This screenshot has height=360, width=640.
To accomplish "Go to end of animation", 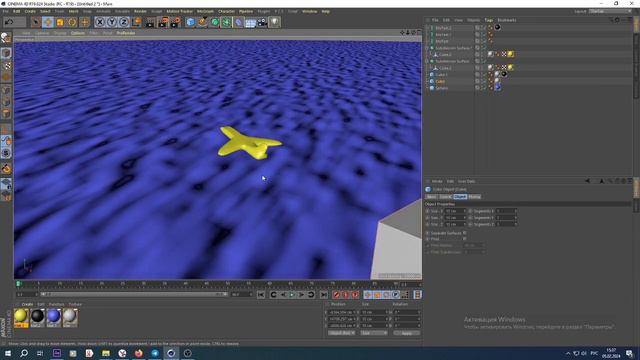I will click(323, 295).
